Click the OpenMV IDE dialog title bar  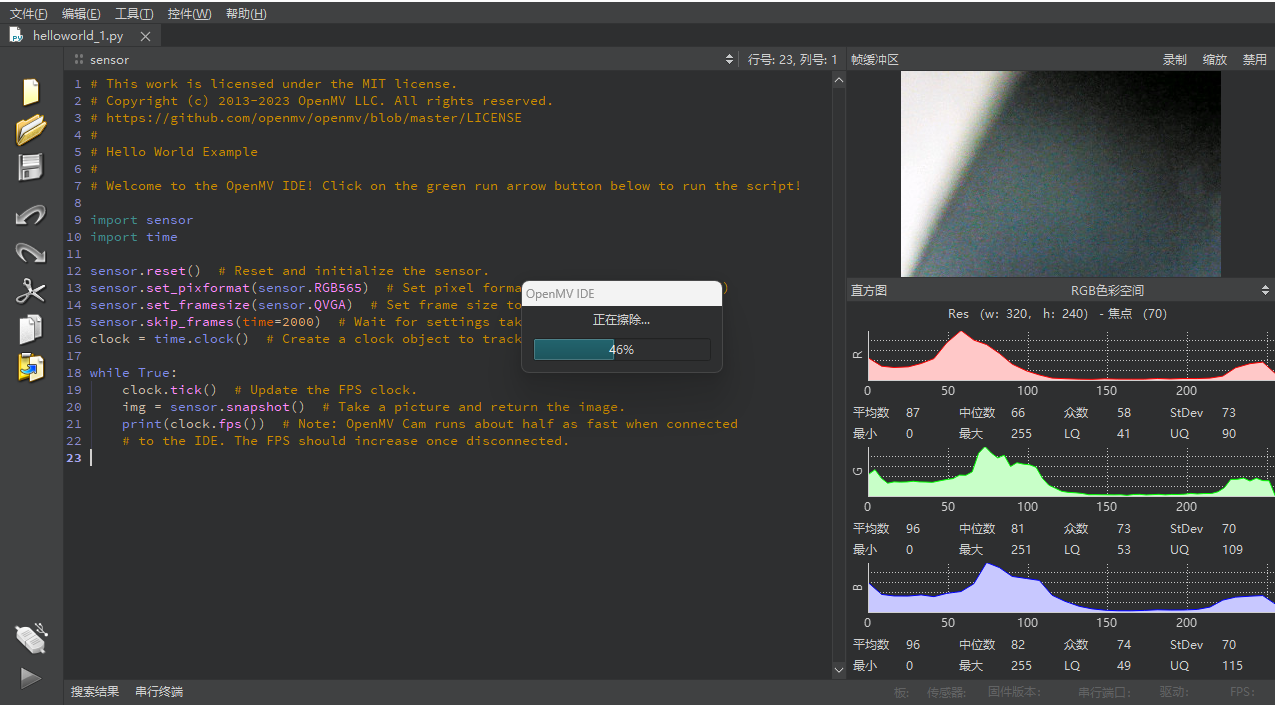click(x=622, y=294)
